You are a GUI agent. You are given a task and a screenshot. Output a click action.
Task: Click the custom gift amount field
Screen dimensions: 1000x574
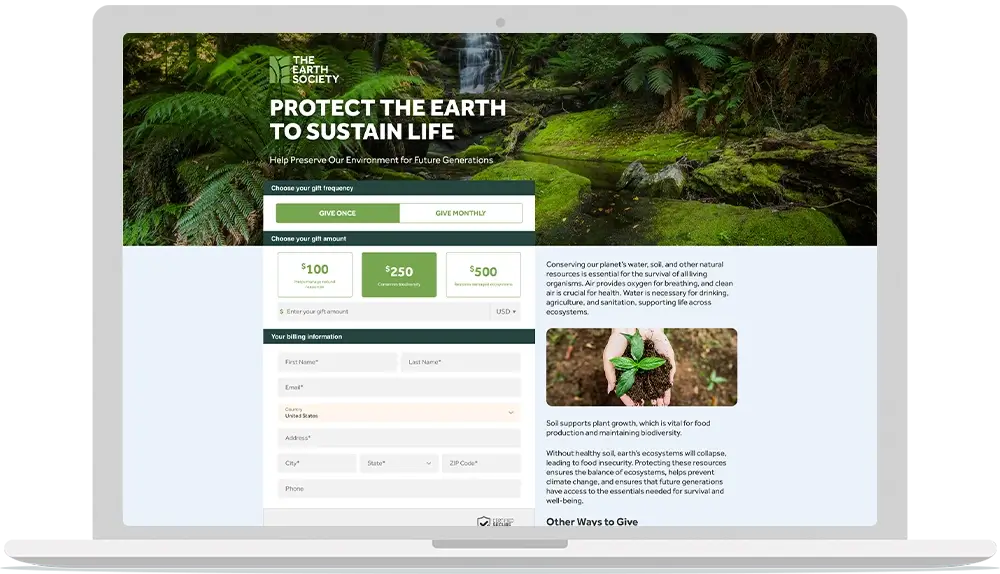coord(383,311)
